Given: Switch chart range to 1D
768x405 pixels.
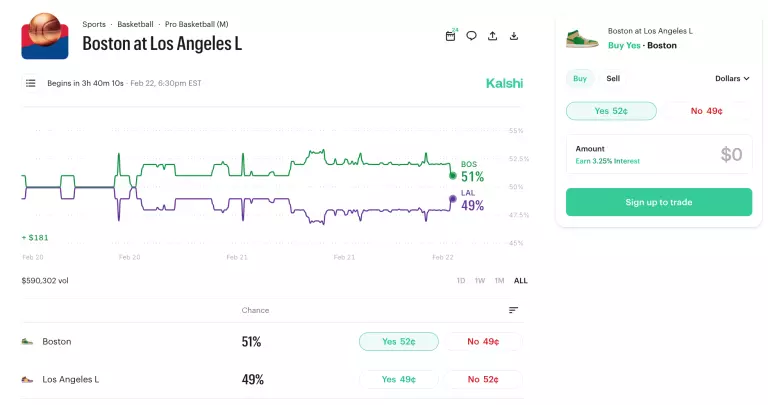Looking at the screenshot, I should (461, 281).
